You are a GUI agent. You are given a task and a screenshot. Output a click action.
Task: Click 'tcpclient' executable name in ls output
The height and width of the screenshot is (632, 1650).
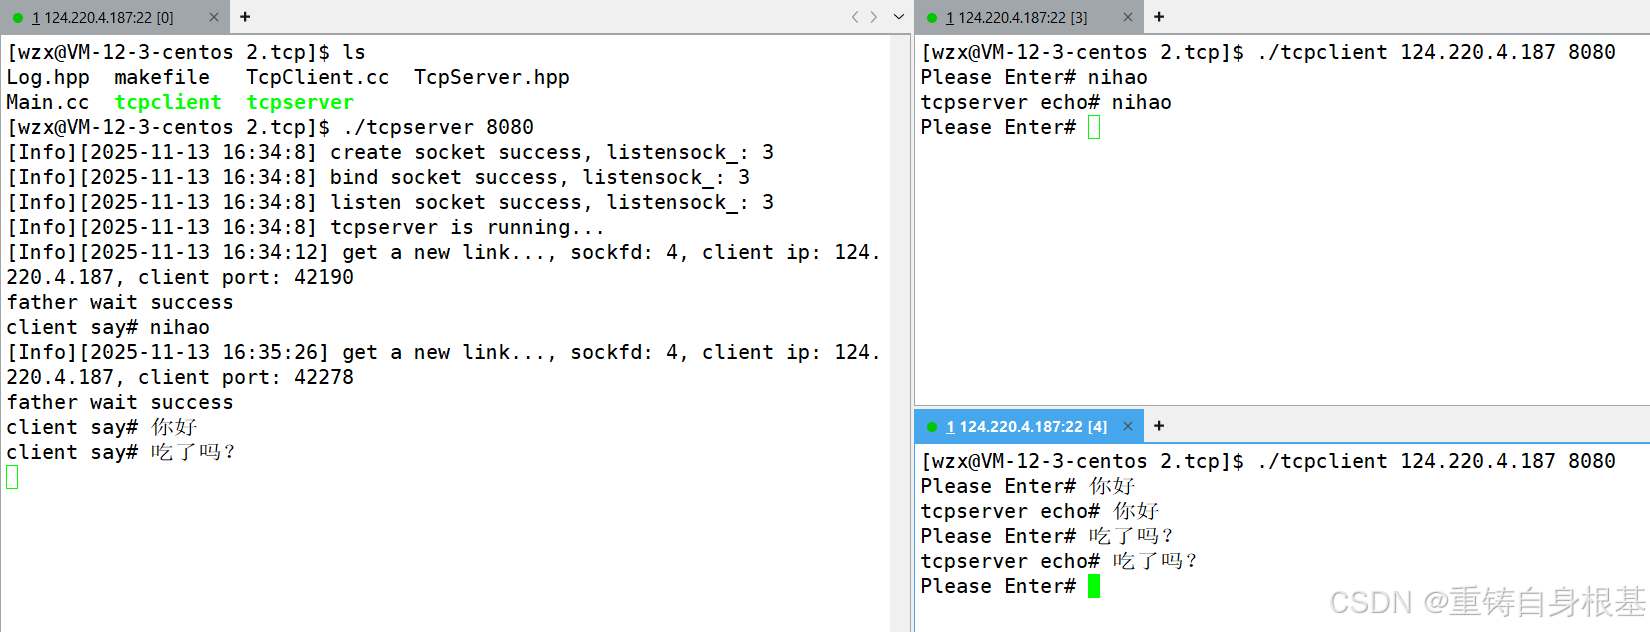click(x=168, y=102)
